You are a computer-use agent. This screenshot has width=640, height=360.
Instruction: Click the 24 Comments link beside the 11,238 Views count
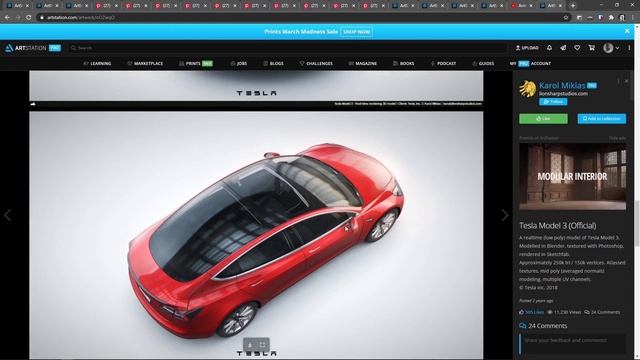(x=602, y=312)
